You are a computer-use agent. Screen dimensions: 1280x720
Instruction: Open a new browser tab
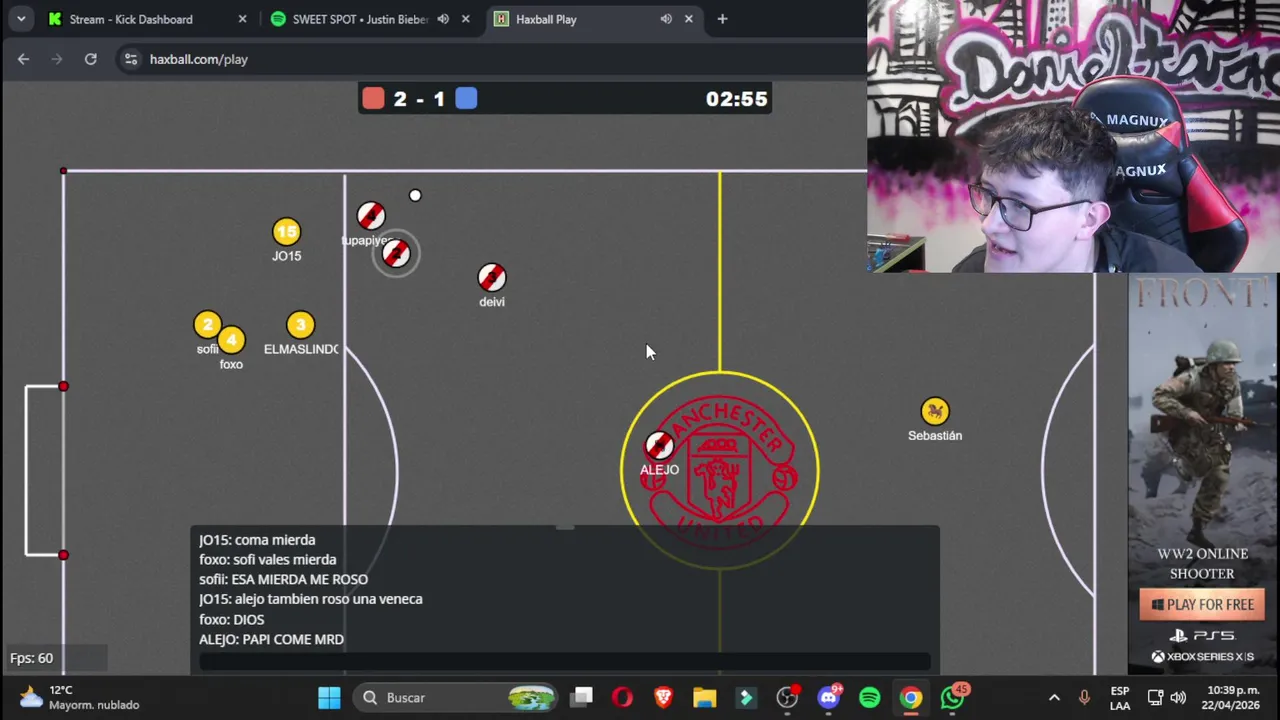coord(722,19)
